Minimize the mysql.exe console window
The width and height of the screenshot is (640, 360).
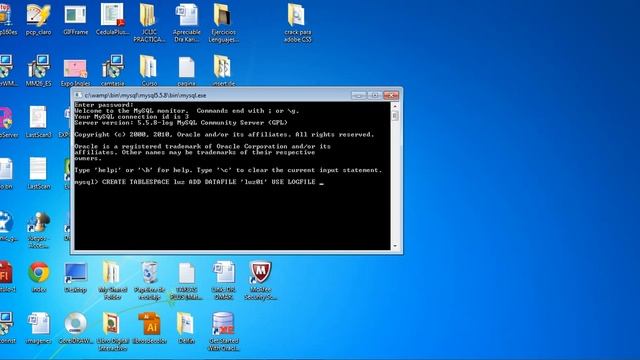[x=359, y=95]
